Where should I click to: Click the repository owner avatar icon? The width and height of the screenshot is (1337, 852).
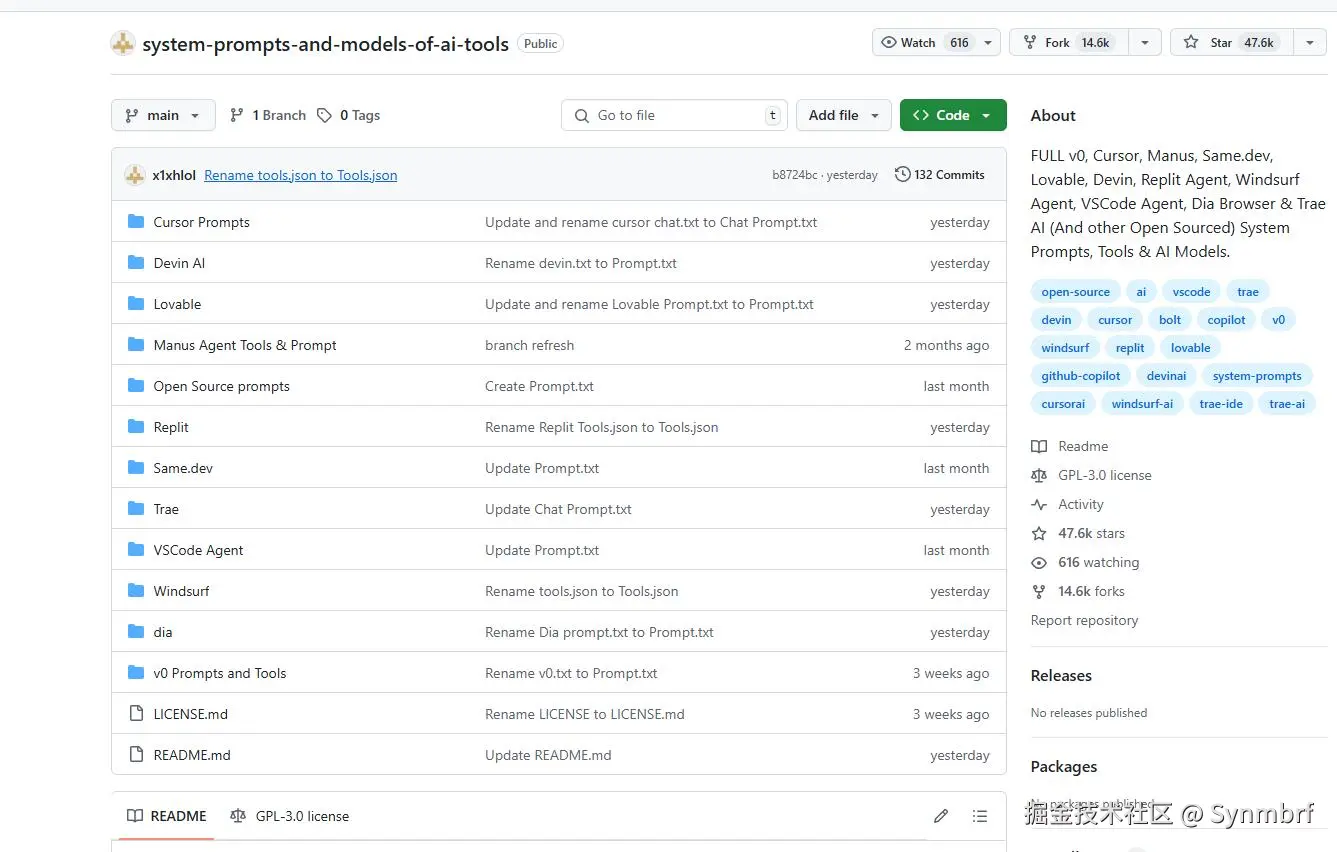[x=122, y=43]
